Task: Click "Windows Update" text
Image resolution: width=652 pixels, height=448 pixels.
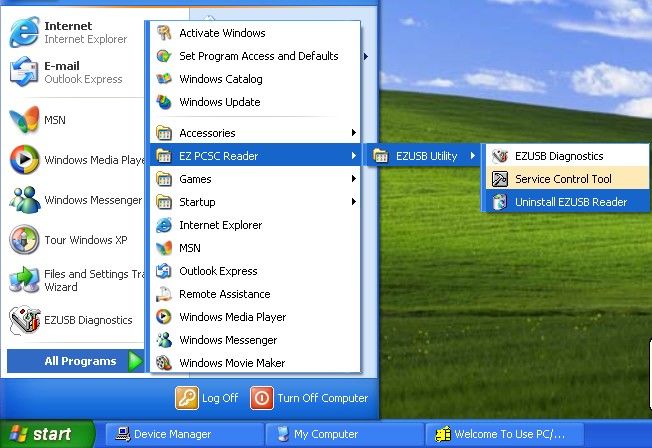Action: [x=220, y=102]
